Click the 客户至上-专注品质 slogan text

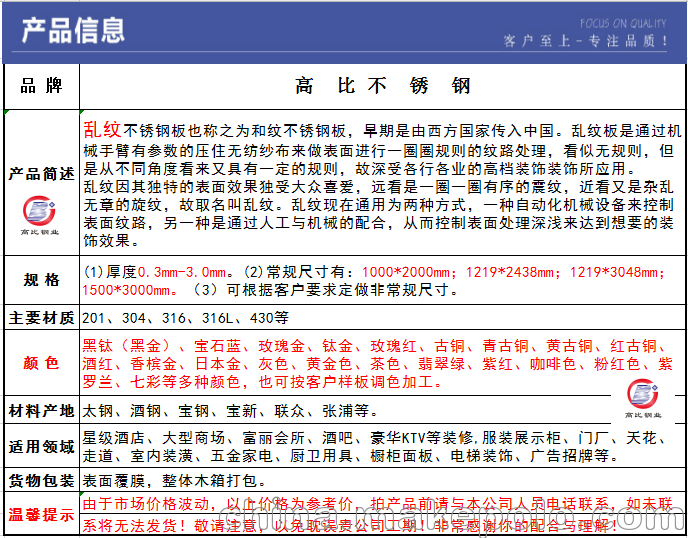click(585, 41)
